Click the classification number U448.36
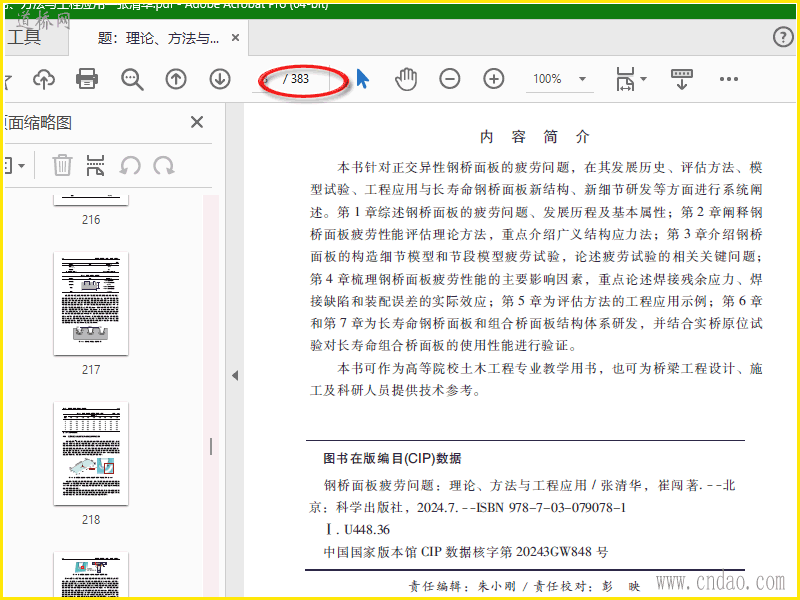Screen dimensions: 800x600 pyautogui.click(x=367, y=530)
